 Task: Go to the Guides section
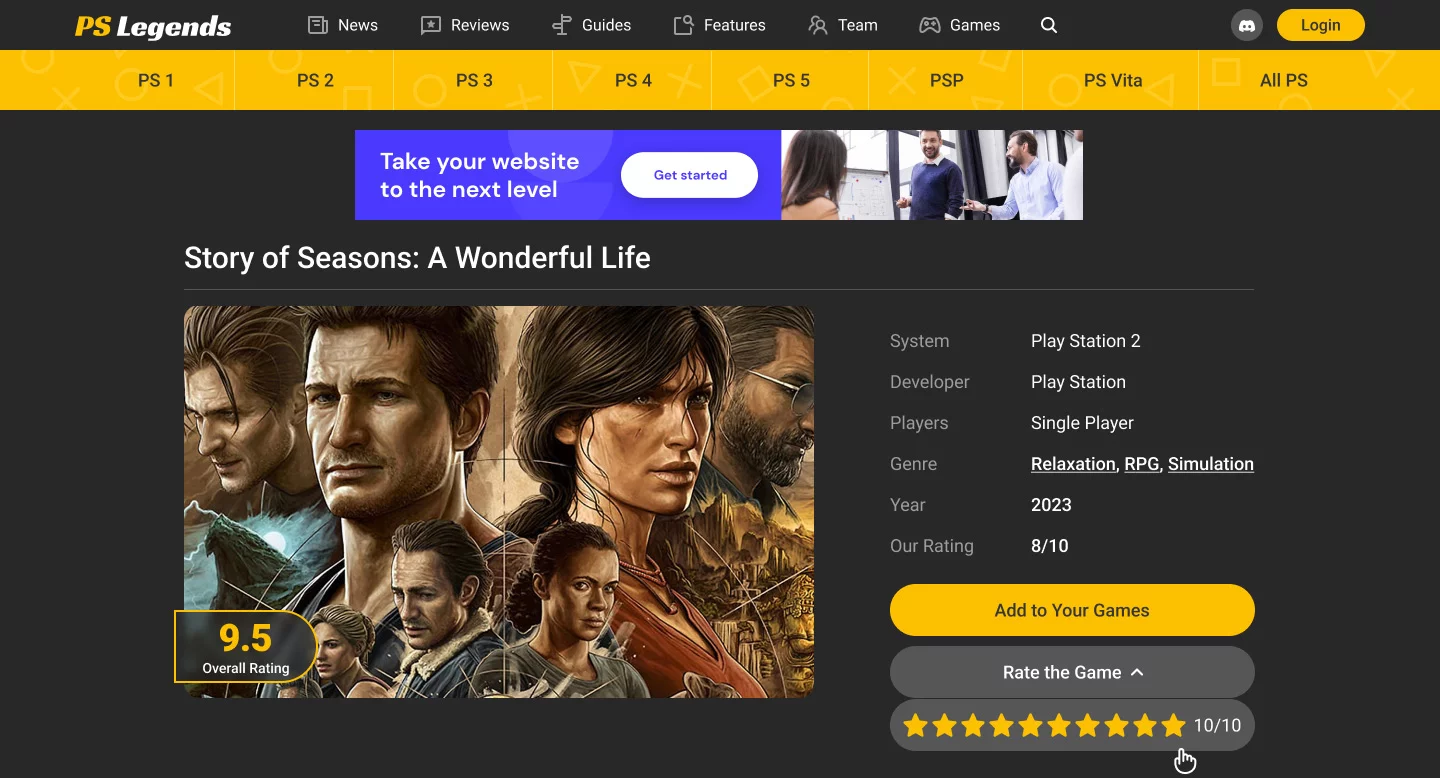click(592, 25)
